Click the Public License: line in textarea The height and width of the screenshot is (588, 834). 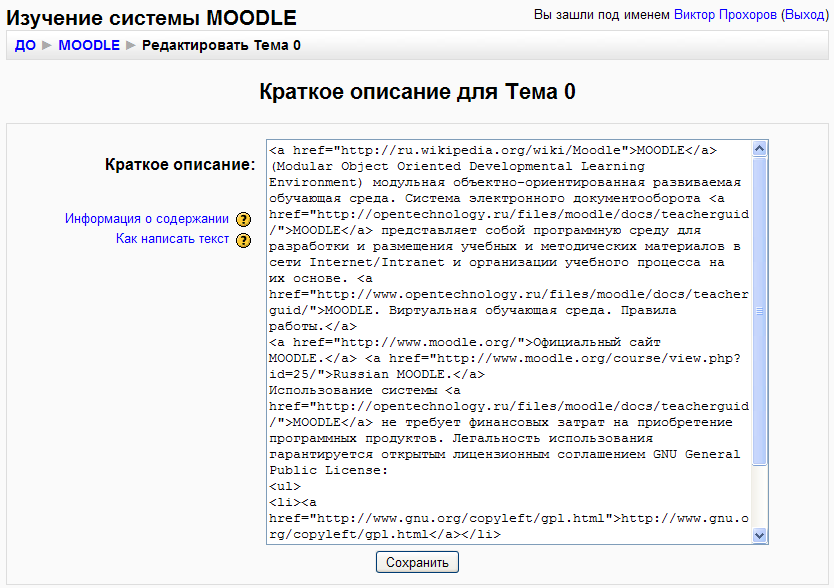(x=329, y=470)
